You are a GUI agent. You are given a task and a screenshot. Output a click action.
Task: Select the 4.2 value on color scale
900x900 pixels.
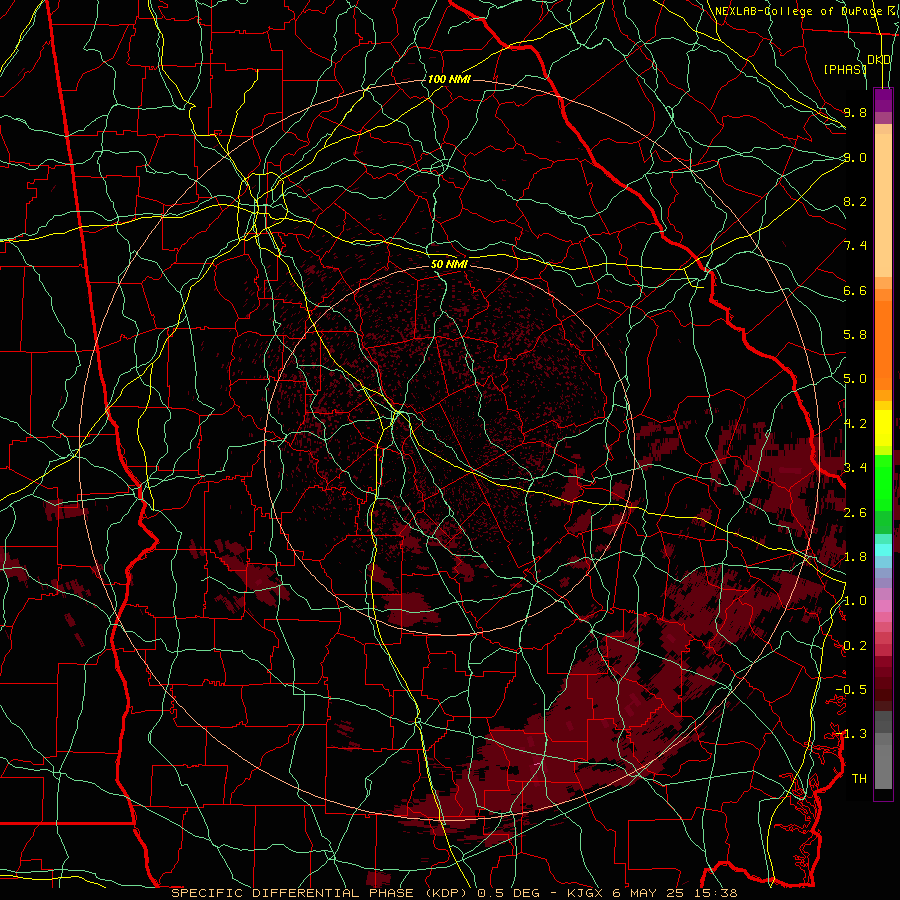click(855, 424)
